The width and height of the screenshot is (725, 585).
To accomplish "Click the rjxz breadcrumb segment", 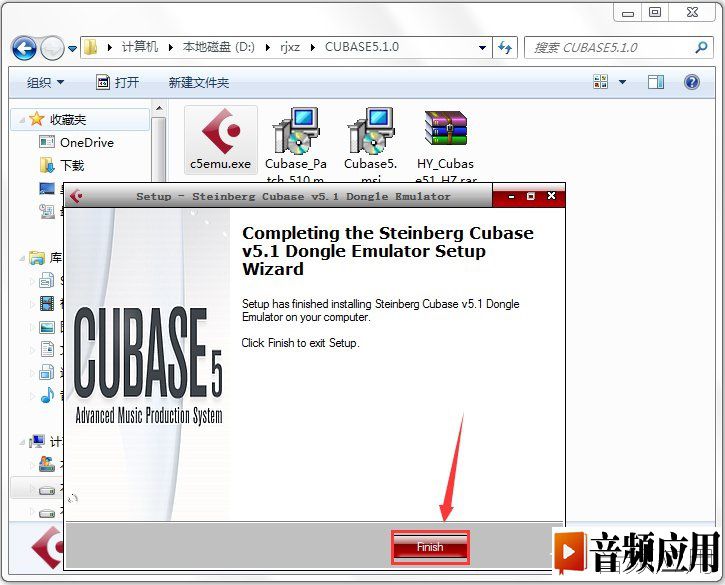I will click(x=290, y=47).
